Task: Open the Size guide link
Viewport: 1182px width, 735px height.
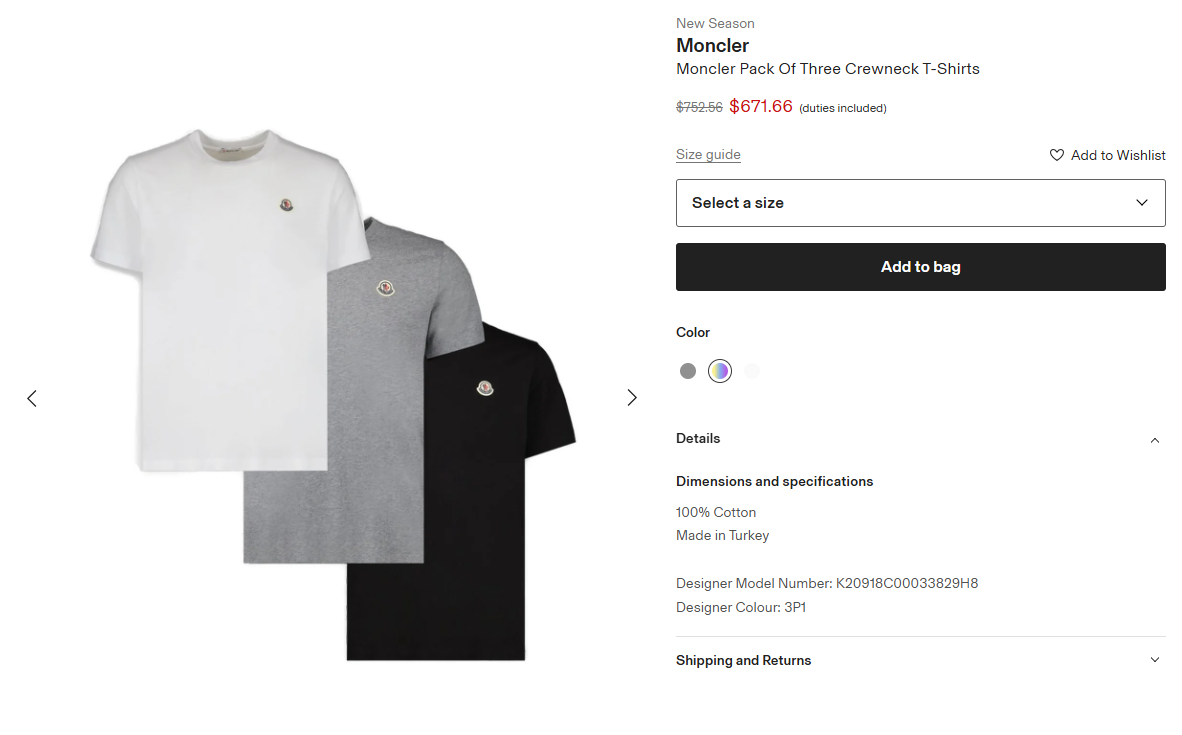Action: pyautogui.click(x=708, y=154)
